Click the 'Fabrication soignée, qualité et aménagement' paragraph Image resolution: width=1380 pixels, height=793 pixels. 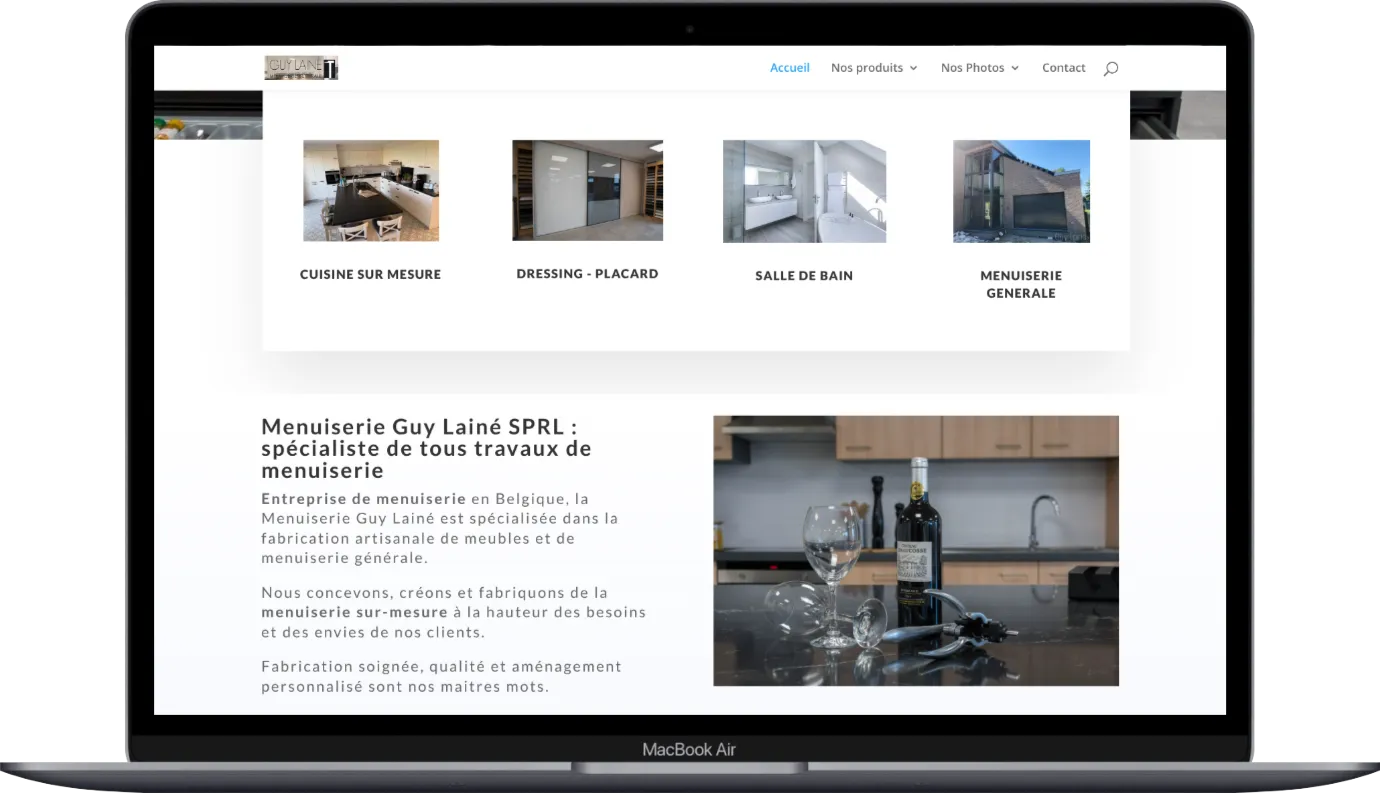pos(441,676)
